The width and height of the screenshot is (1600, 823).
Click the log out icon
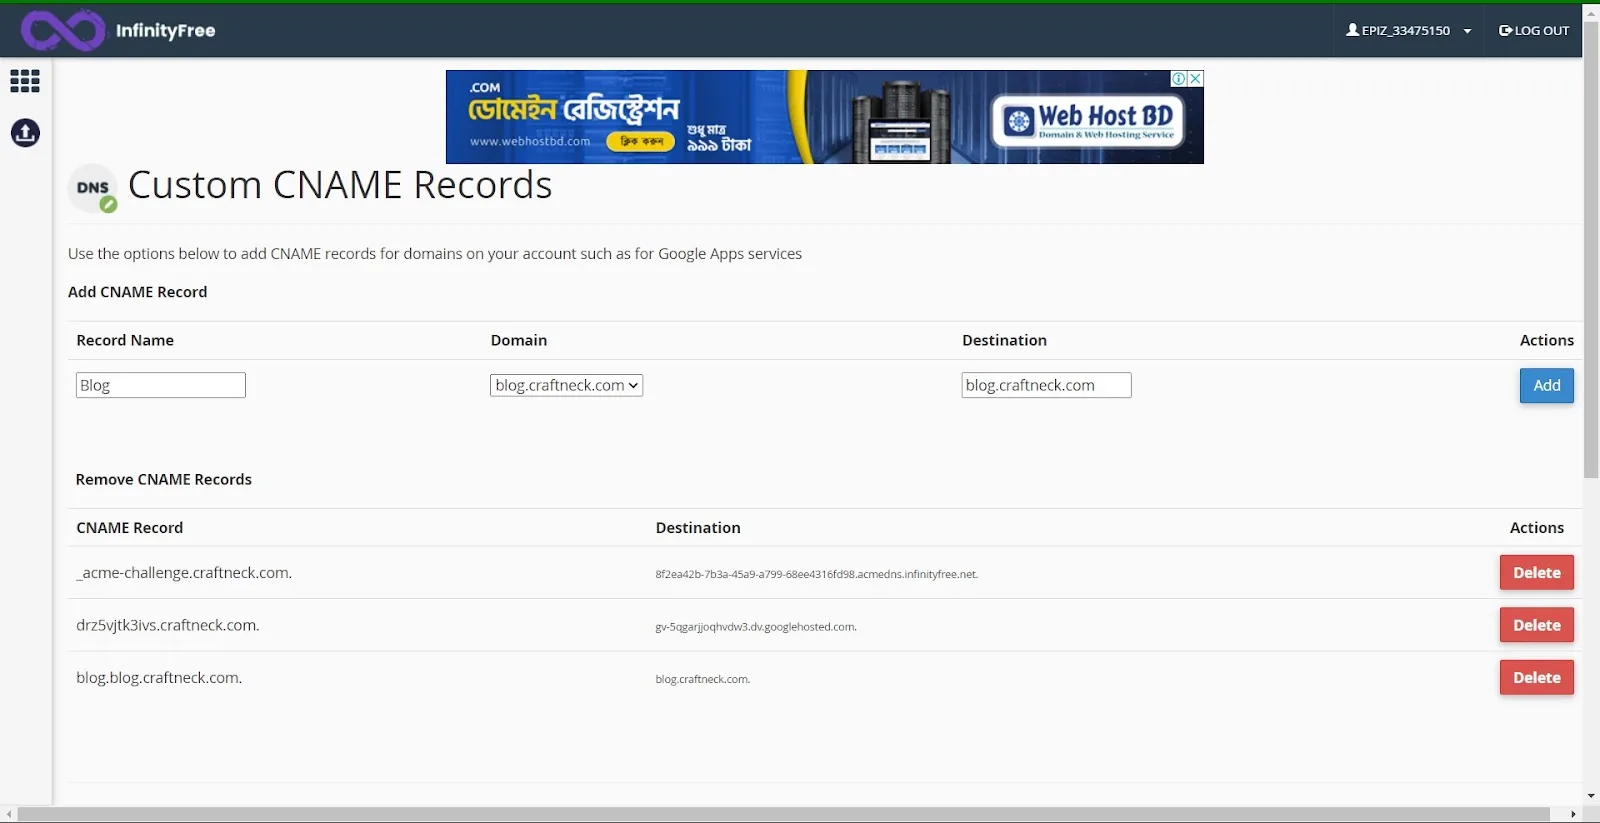pos(1505,30)
